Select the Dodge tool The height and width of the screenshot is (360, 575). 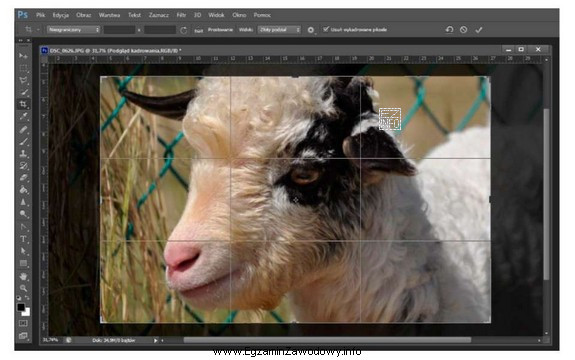point(23,214)
